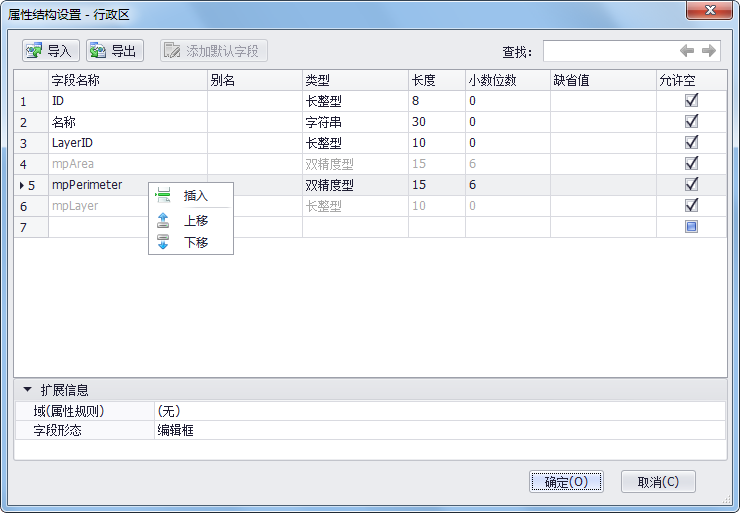The image size is (740, 513).
Task: Uncheck 允许空 for the mpPerimeter row
Action: 691,185
